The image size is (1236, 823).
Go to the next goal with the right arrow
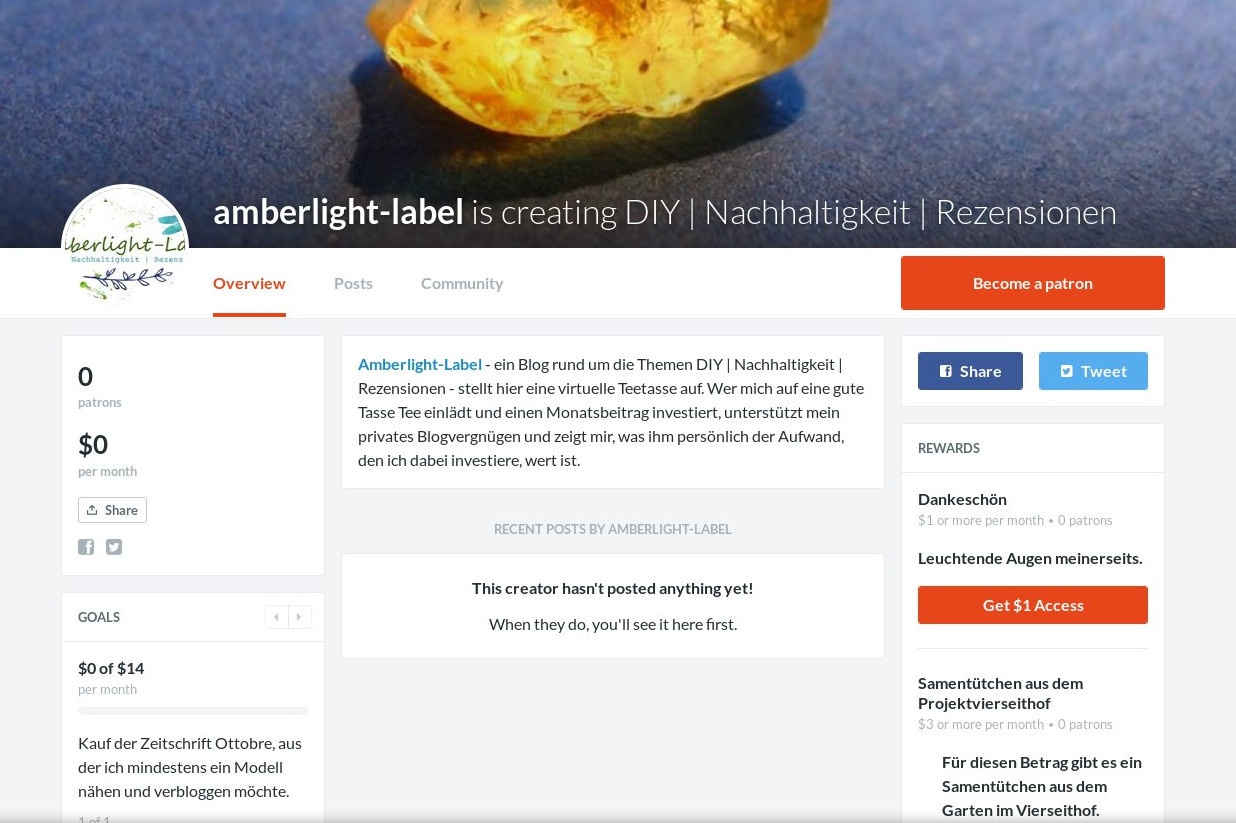(299, 617)
